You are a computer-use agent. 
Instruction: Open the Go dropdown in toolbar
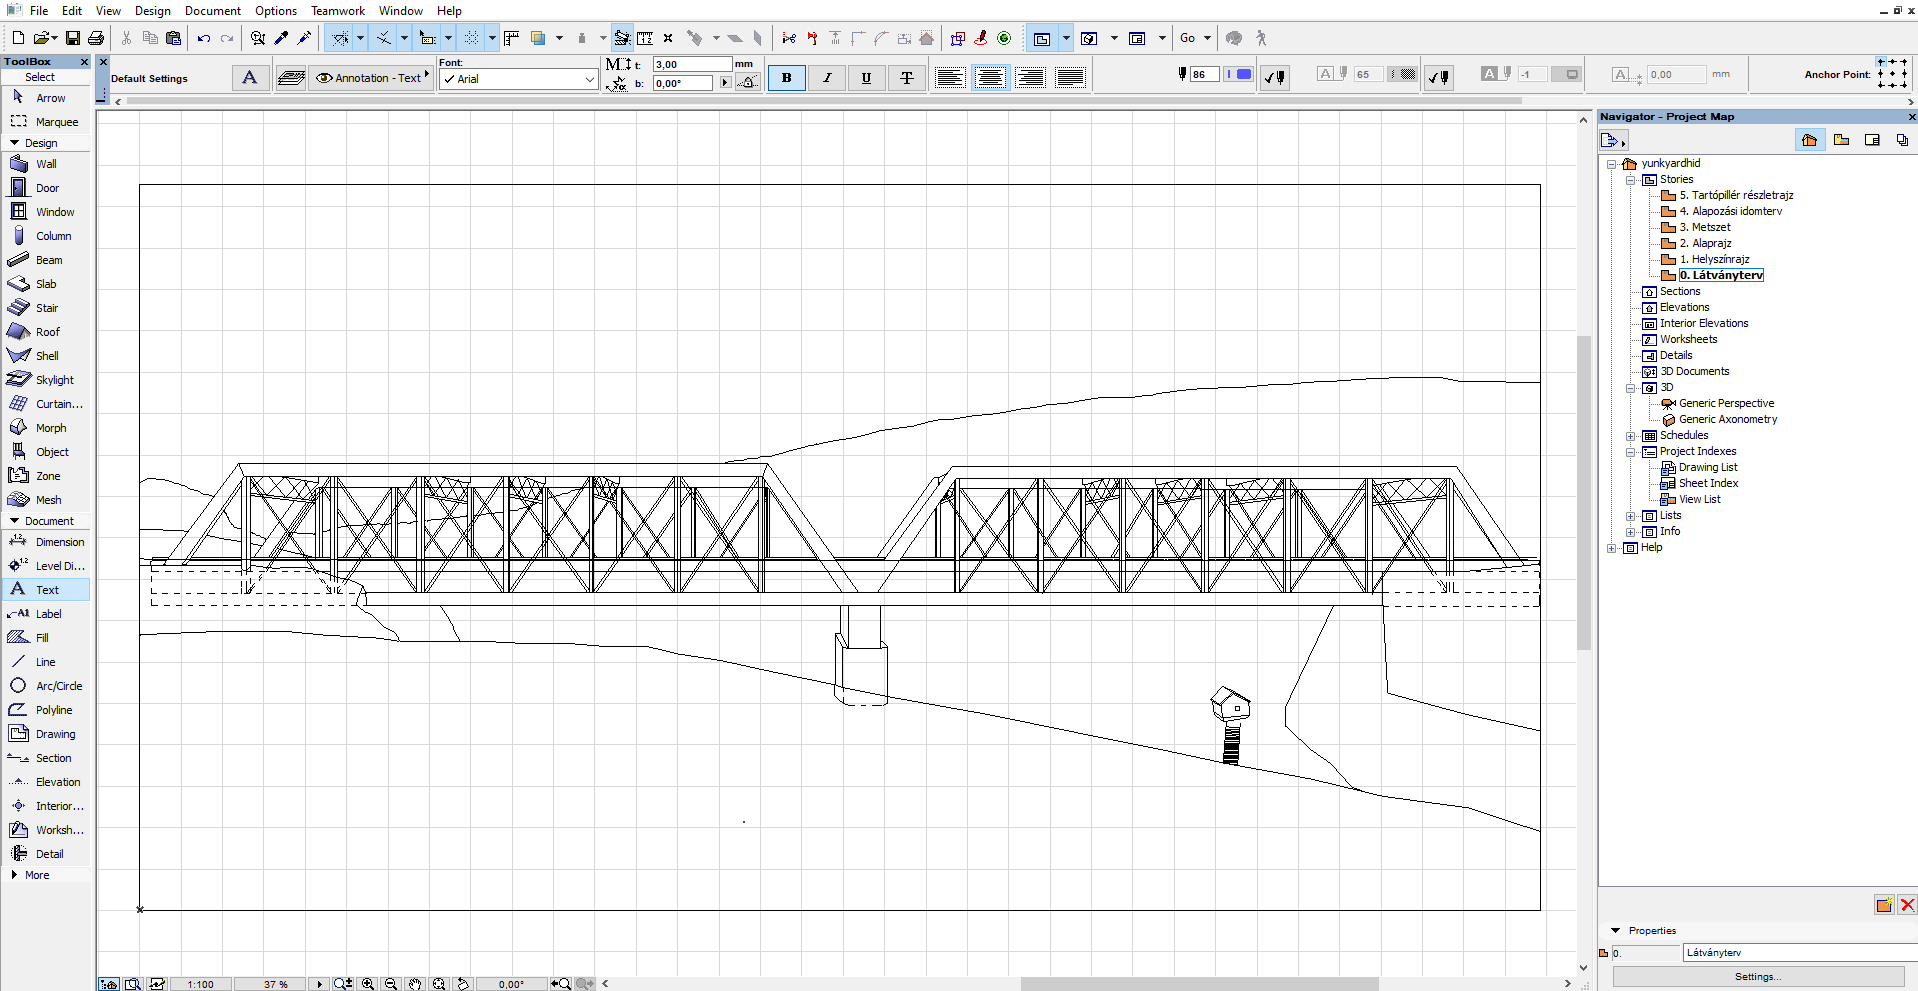pos(1195,38)
